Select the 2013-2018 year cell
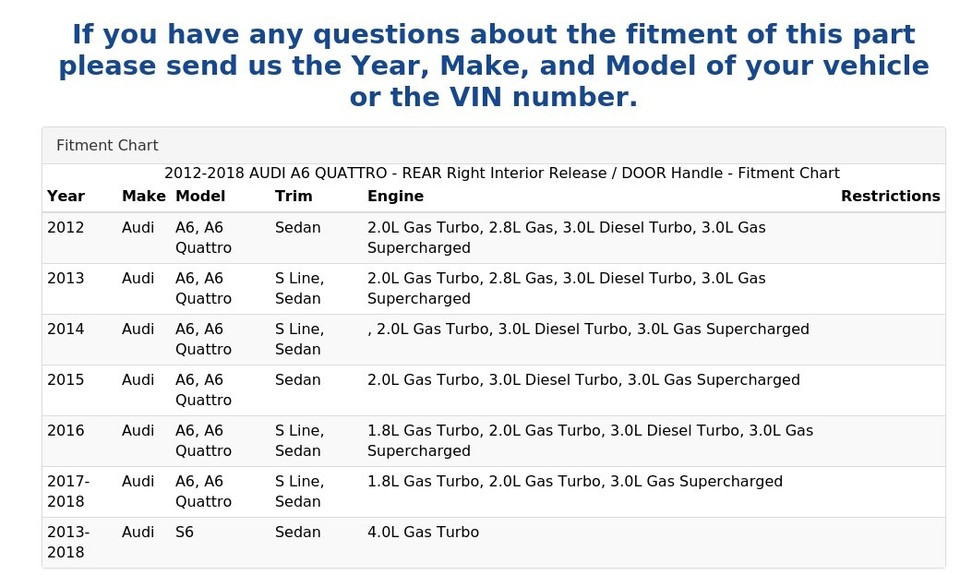Viewport: 960px width, 587px height. (x=68, y=542)
